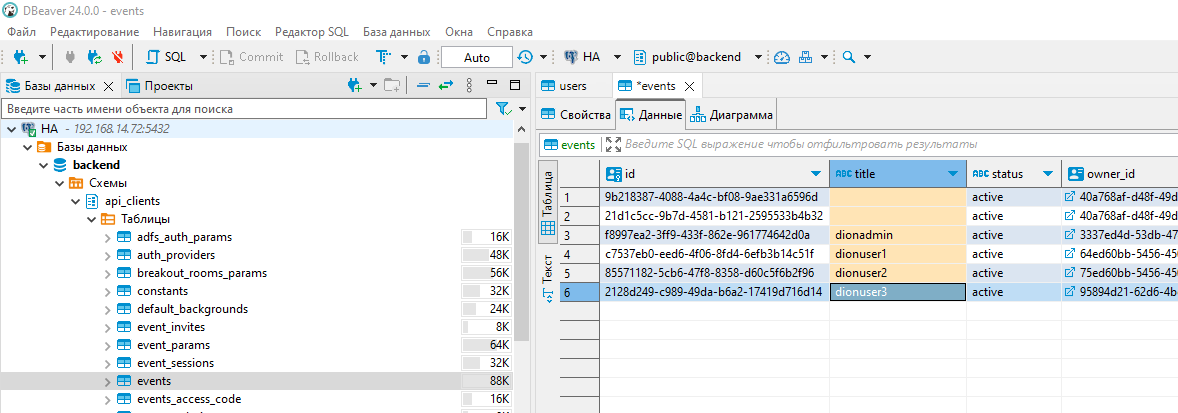Expand the events table node in tree
Viewport: 1178px width, 413px height.
coord(107,381)
